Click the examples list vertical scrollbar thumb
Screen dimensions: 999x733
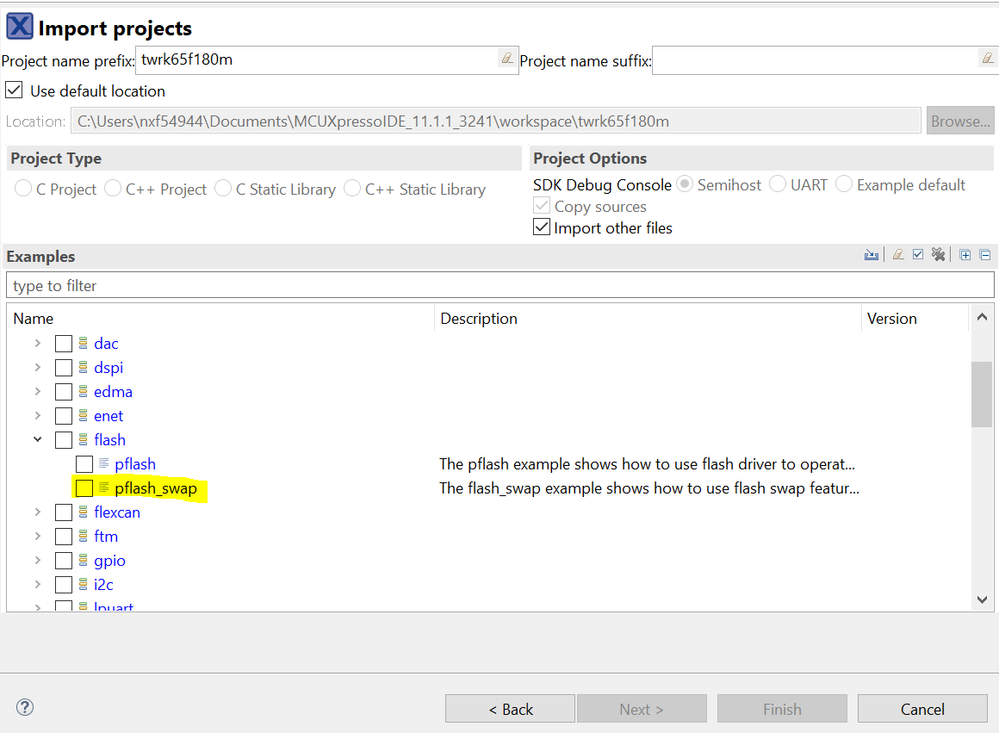pyautogui.click(x=982, y=394)
